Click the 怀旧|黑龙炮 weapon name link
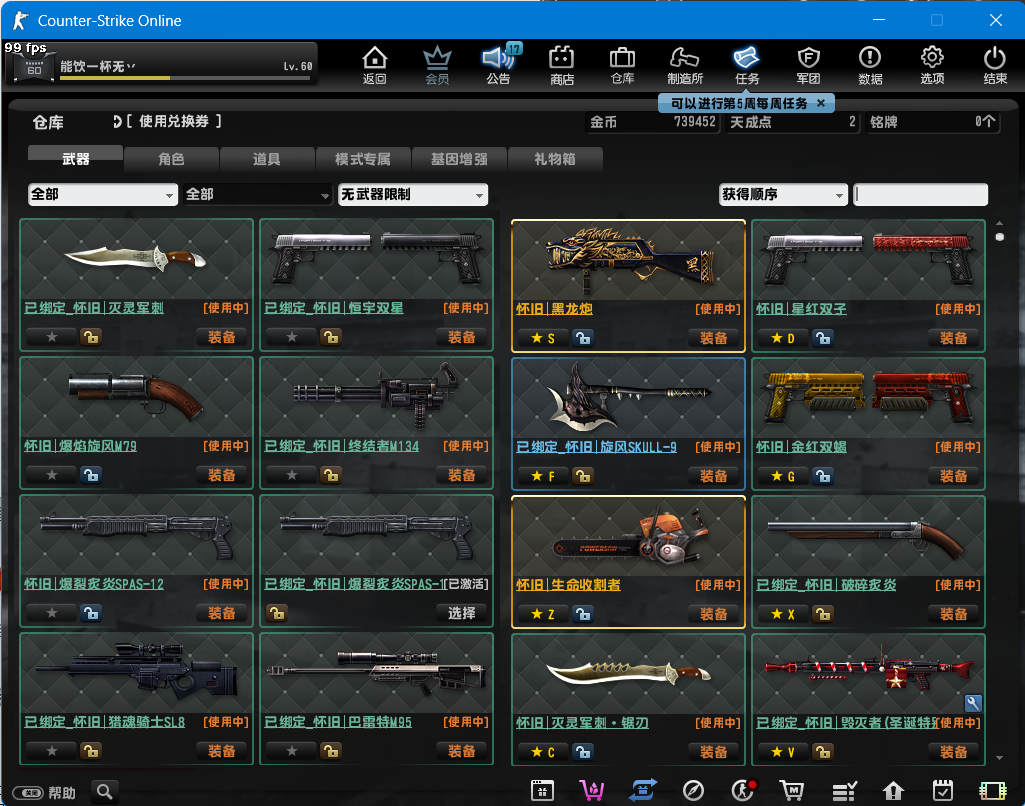This screenshot has height=806, width=1025. click(x=554, y=309)
